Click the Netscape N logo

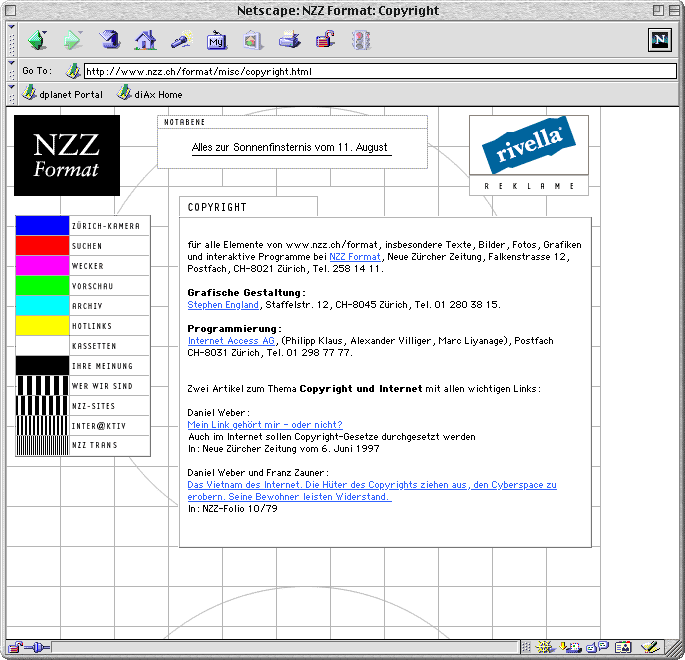660,40
